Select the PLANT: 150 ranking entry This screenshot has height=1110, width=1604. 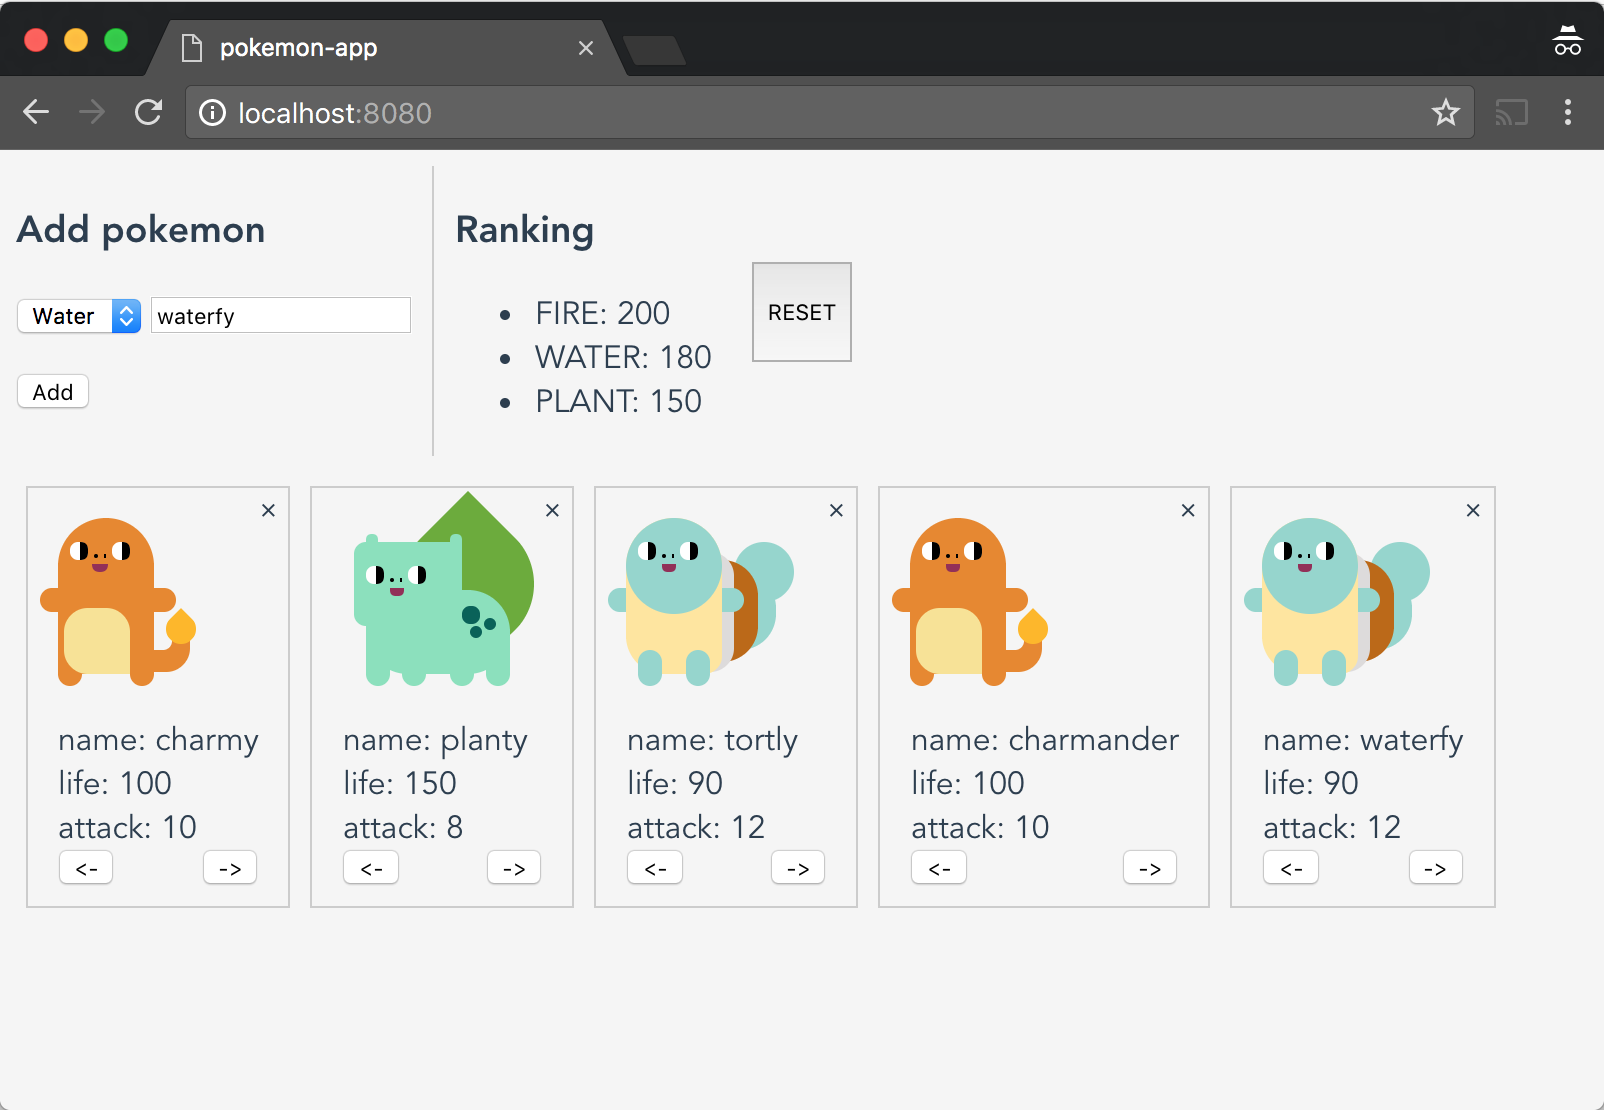tap(618, 401)
